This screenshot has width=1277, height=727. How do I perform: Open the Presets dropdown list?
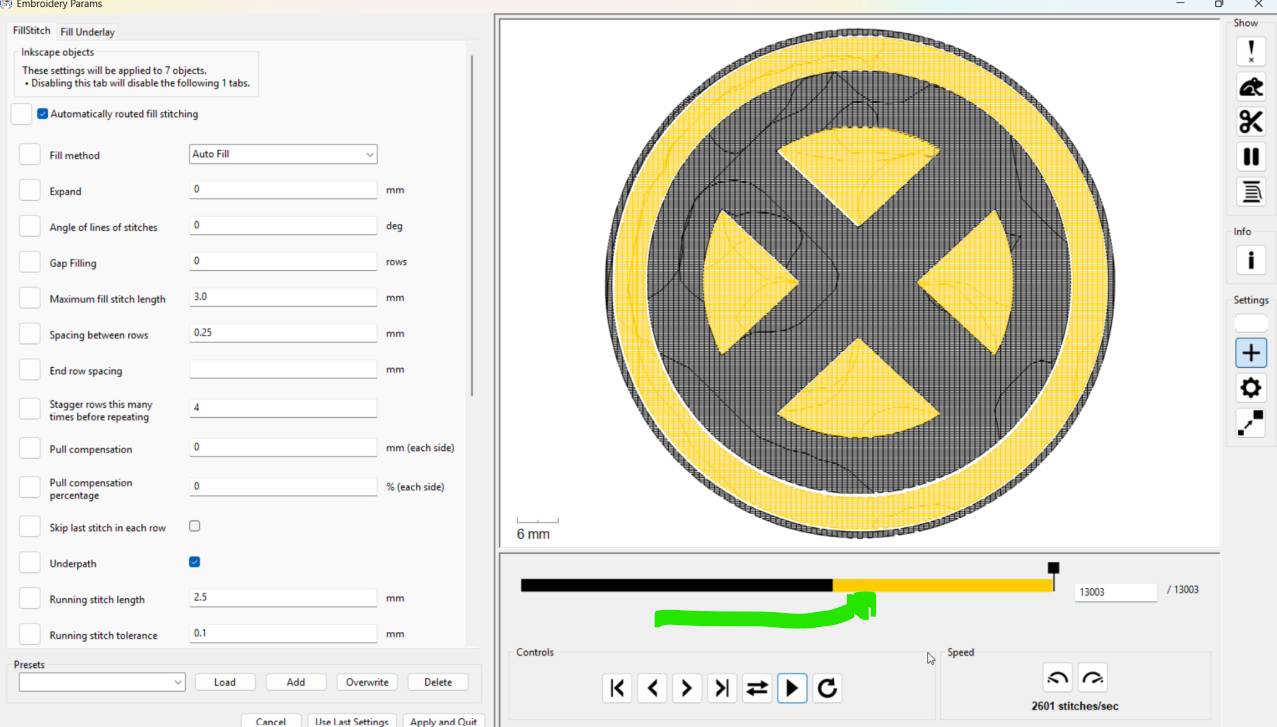pos(102,682)
